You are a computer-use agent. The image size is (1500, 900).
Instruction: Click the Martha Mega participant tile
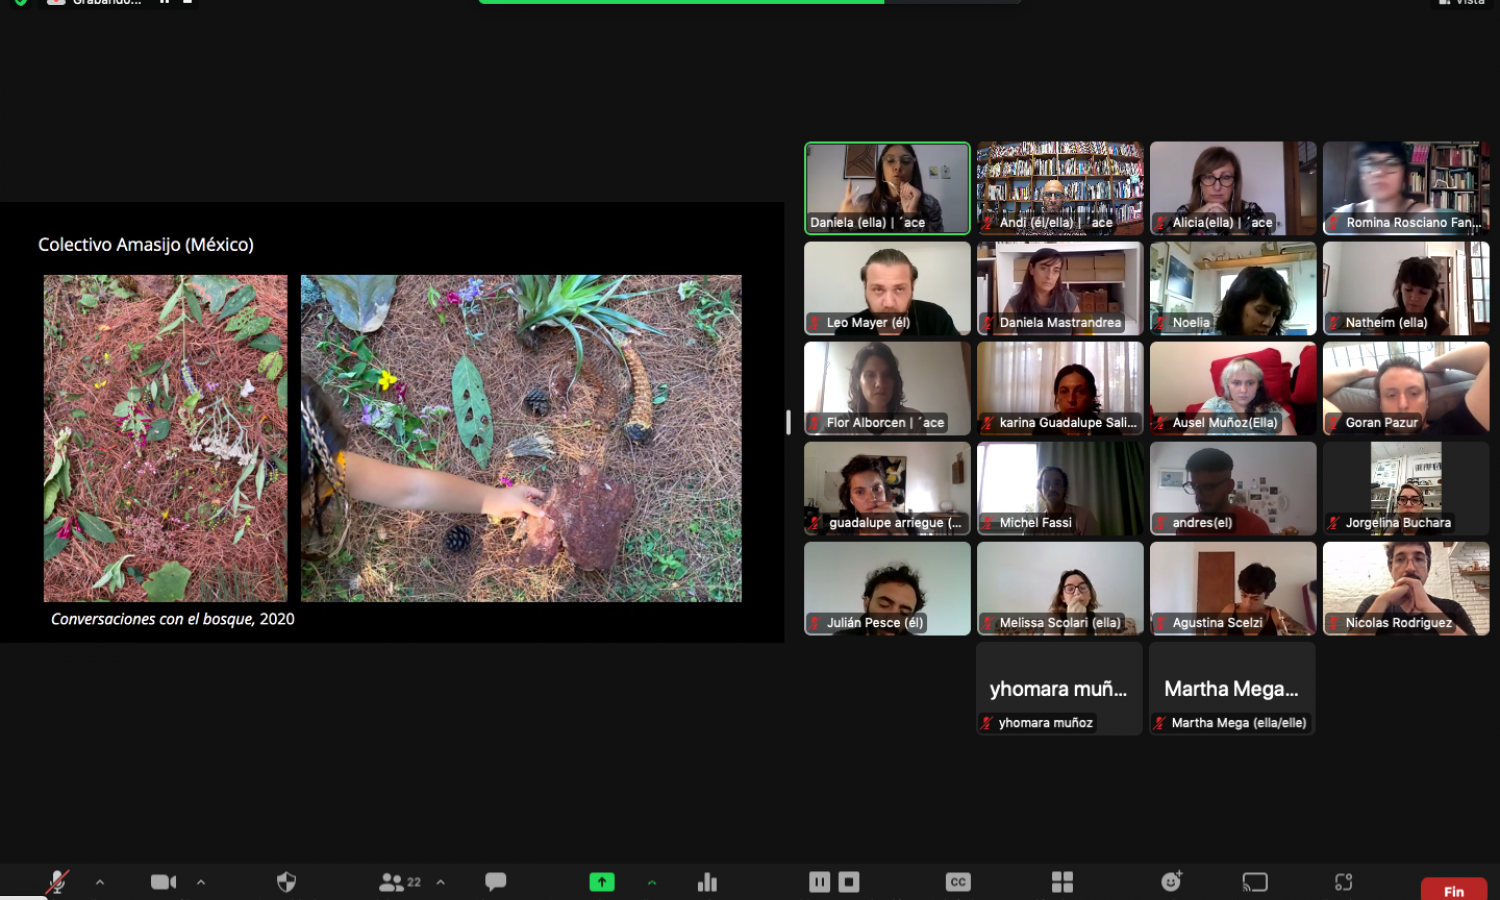[x=1232, y=689]
